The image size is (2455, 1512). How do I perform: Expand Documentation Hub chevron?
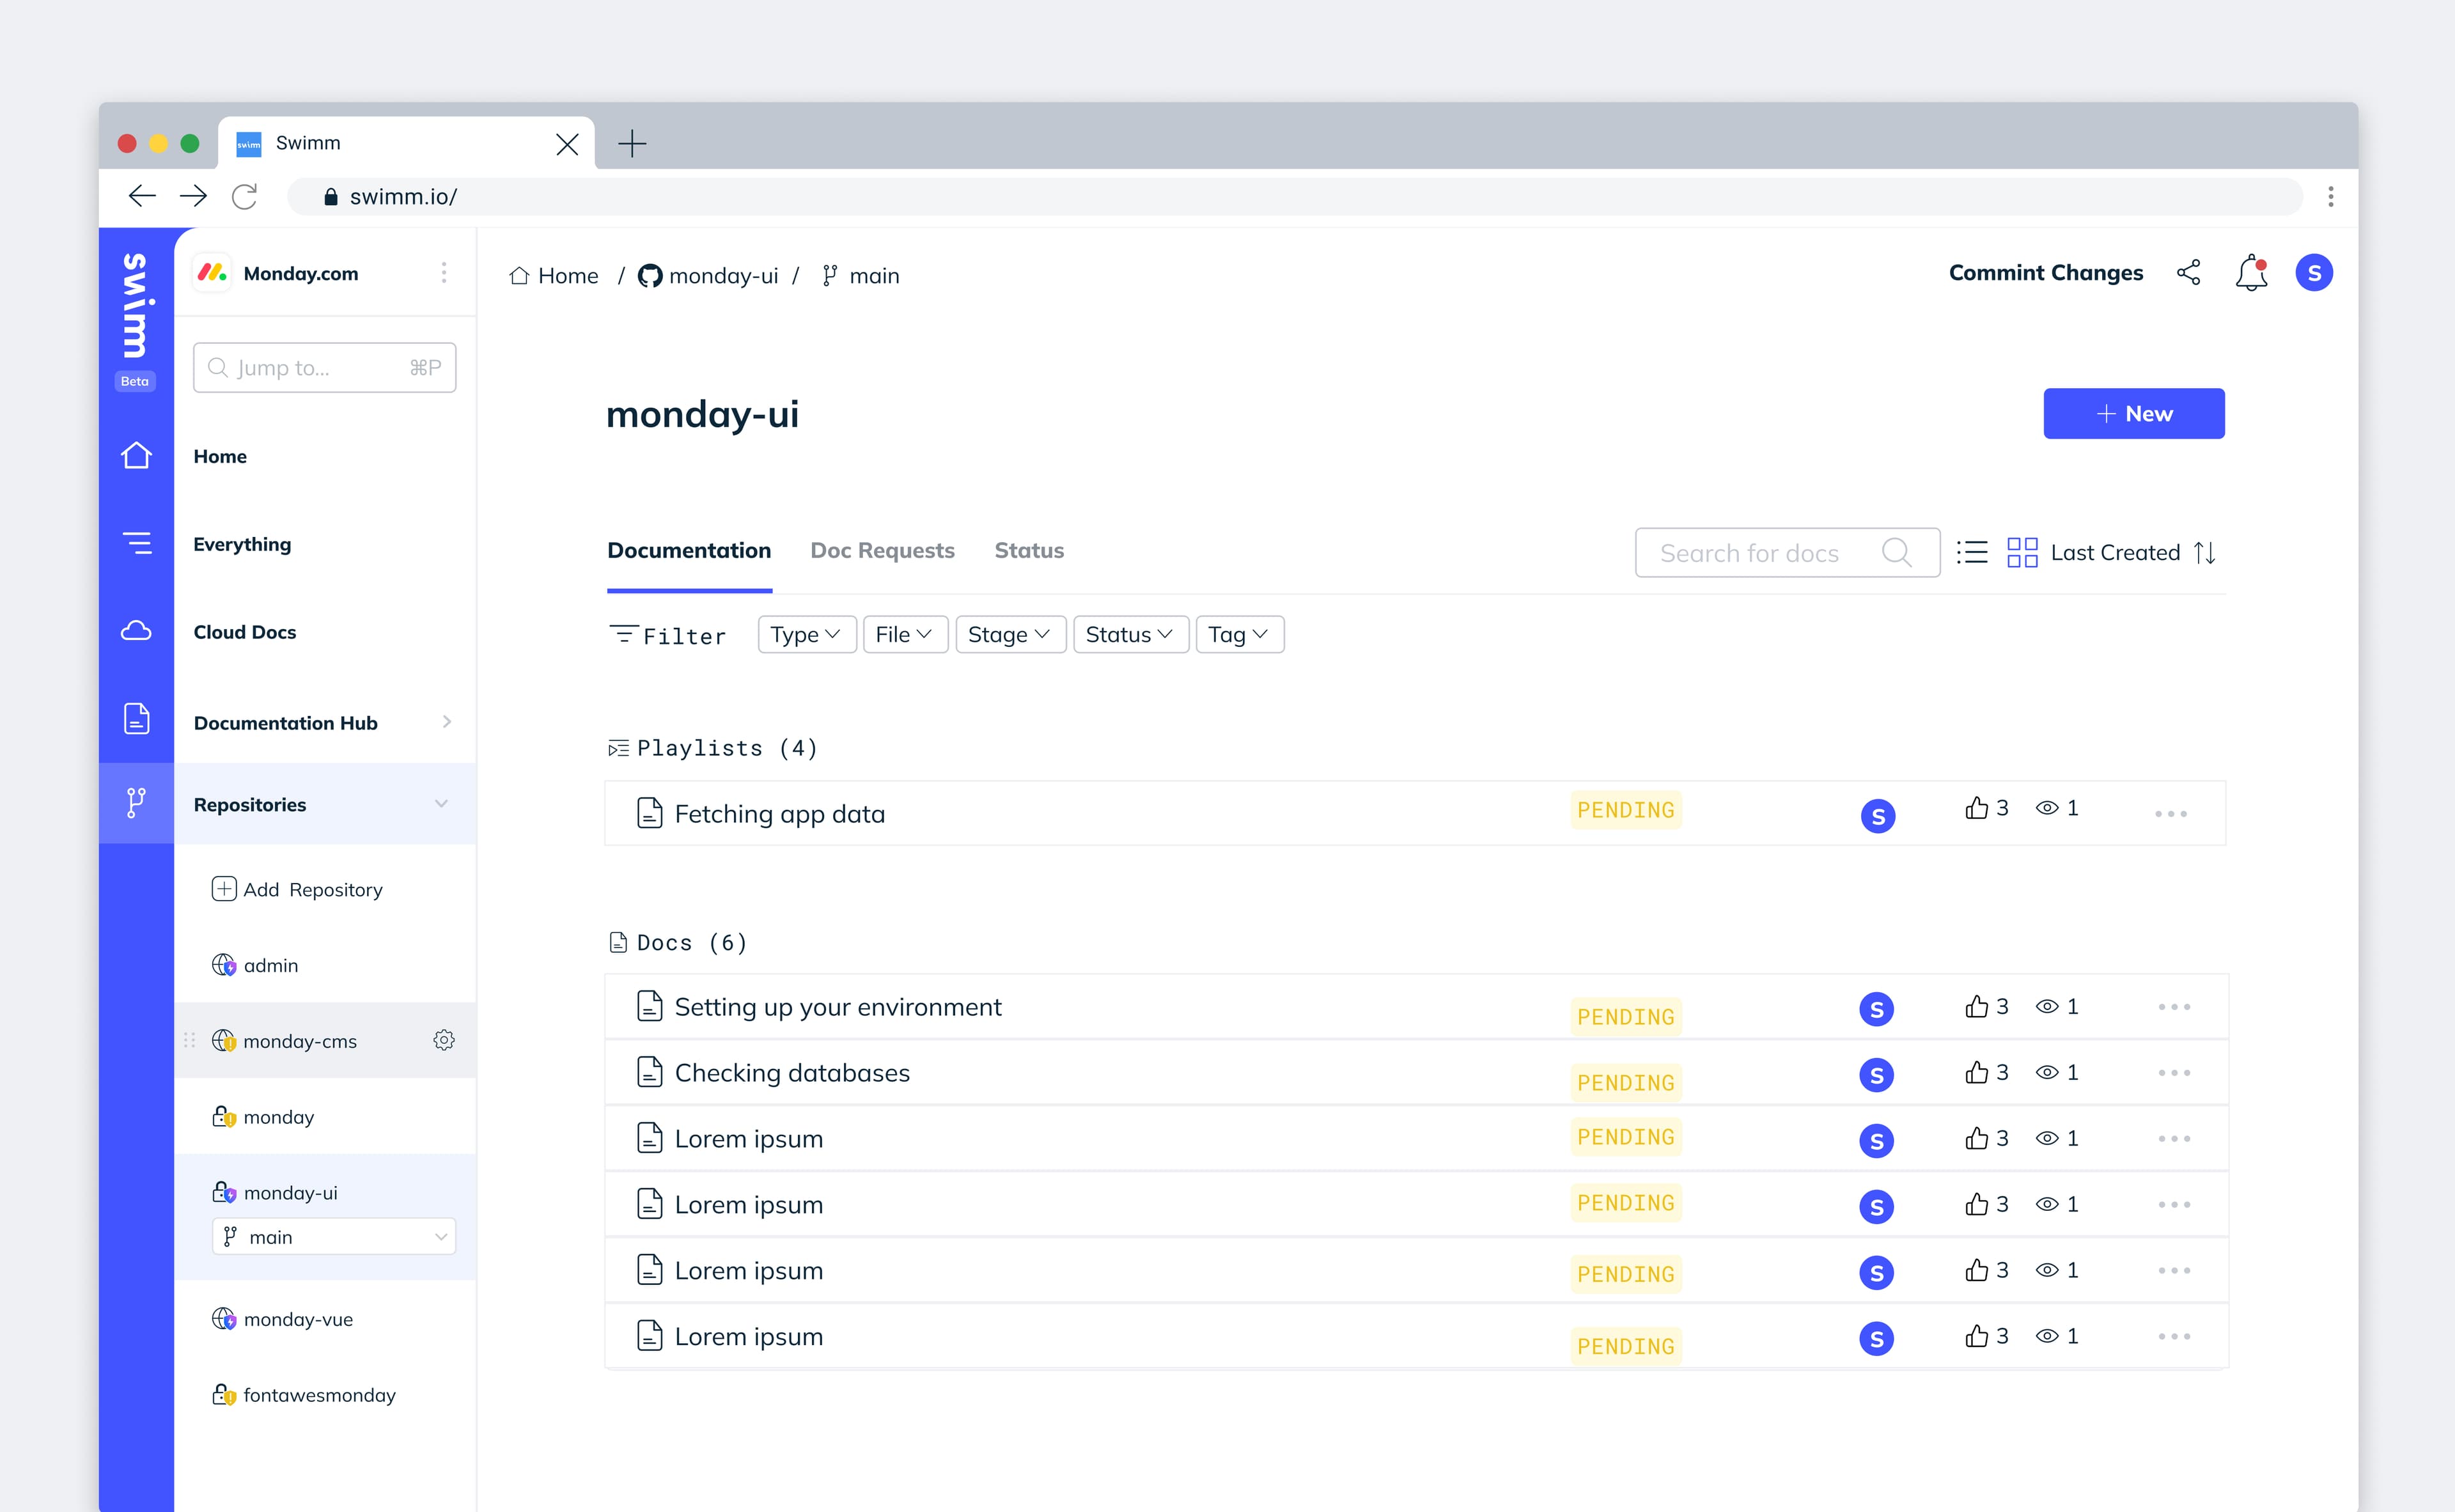coord(447,721)
